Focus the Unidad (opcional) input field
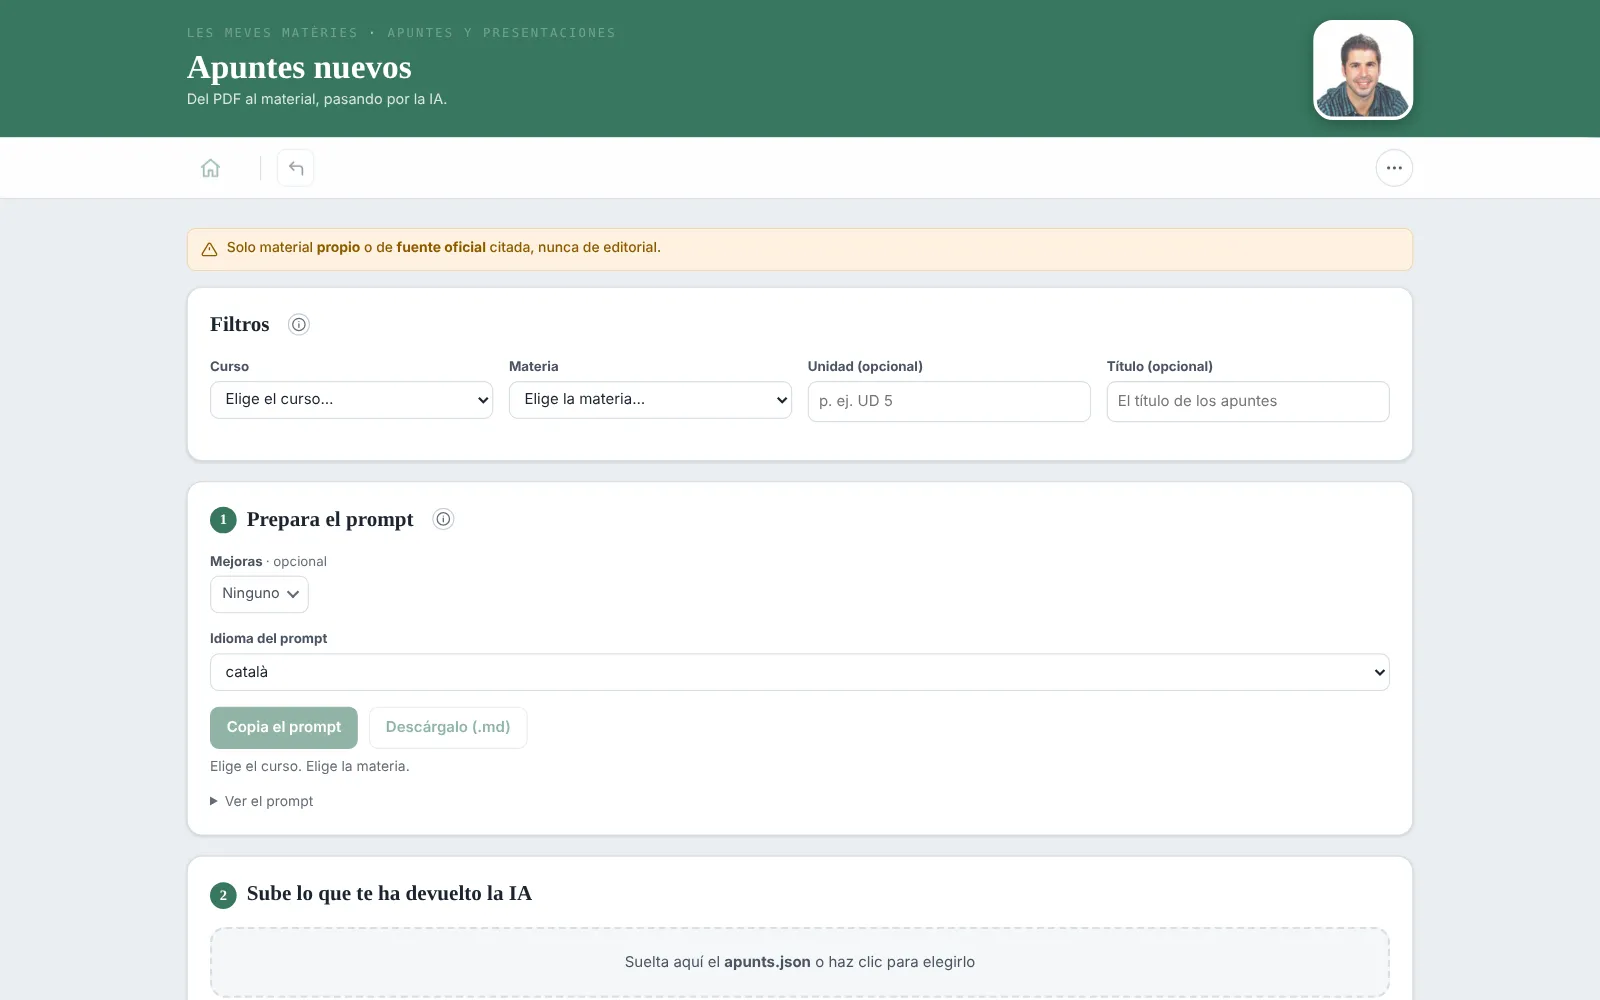The width and height of the screenshot is (1600, 1000). (949, 401)
